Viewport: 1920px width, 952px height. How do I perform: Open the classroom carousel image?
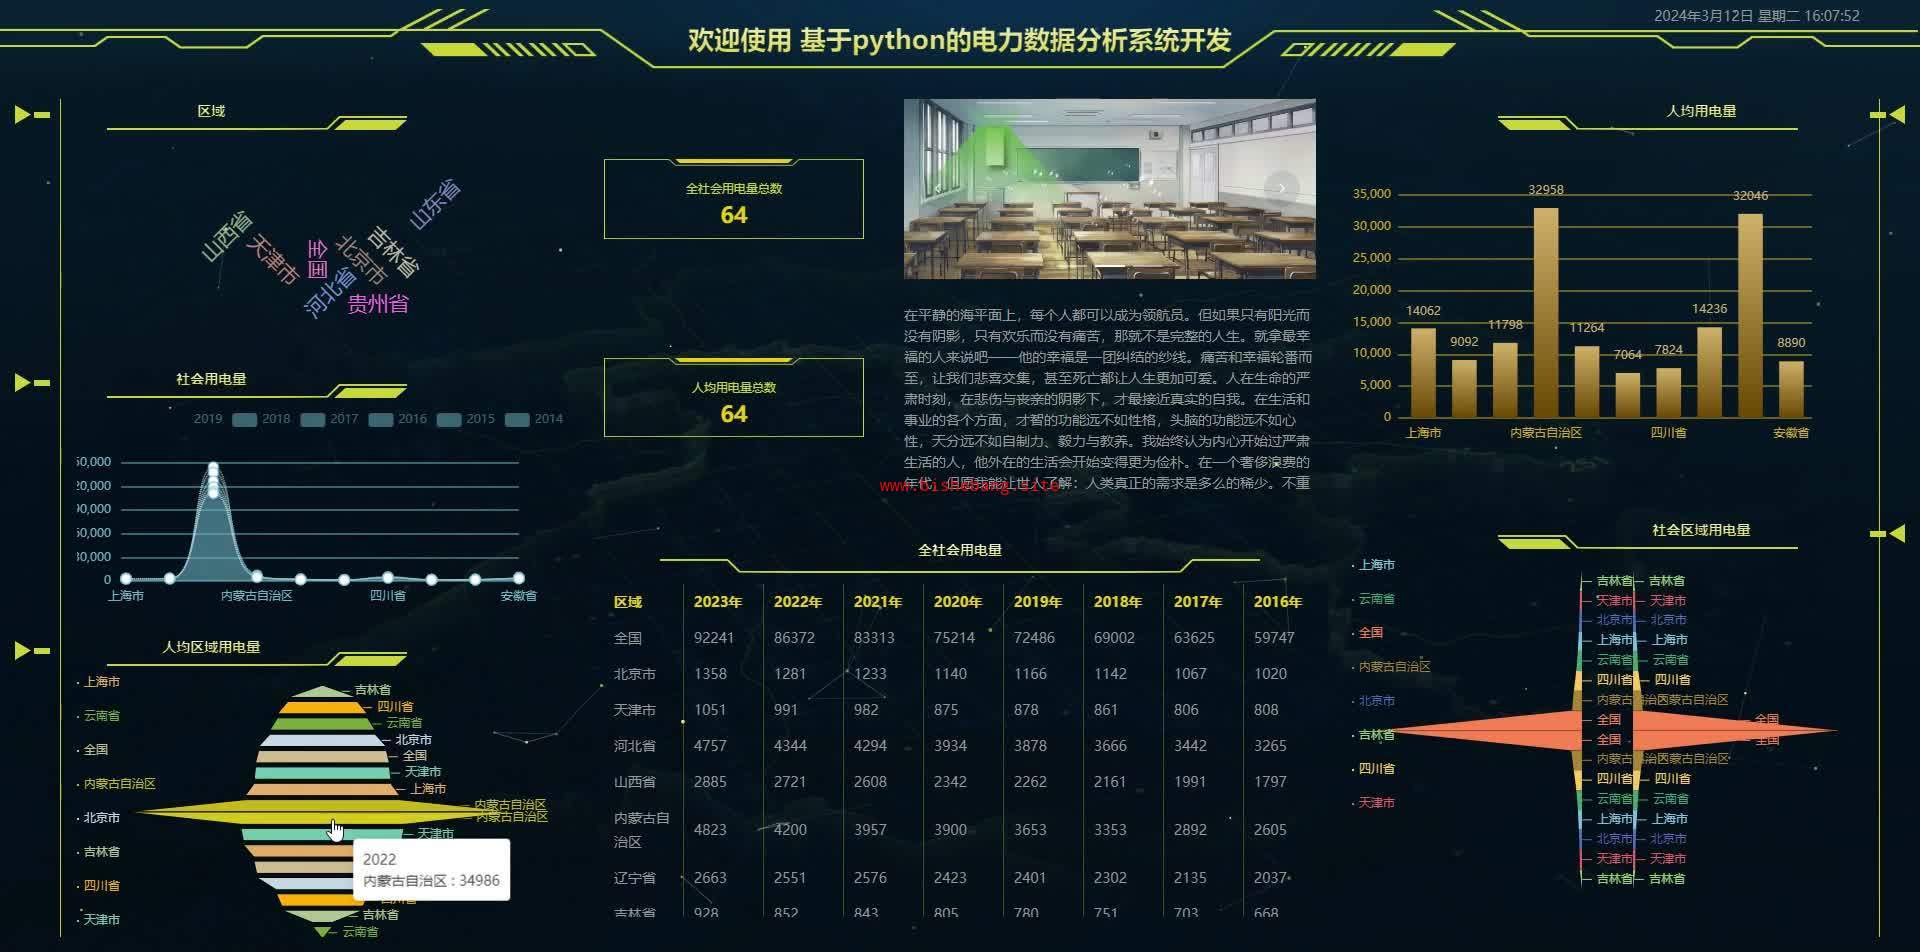click(x=1109, y=189)
